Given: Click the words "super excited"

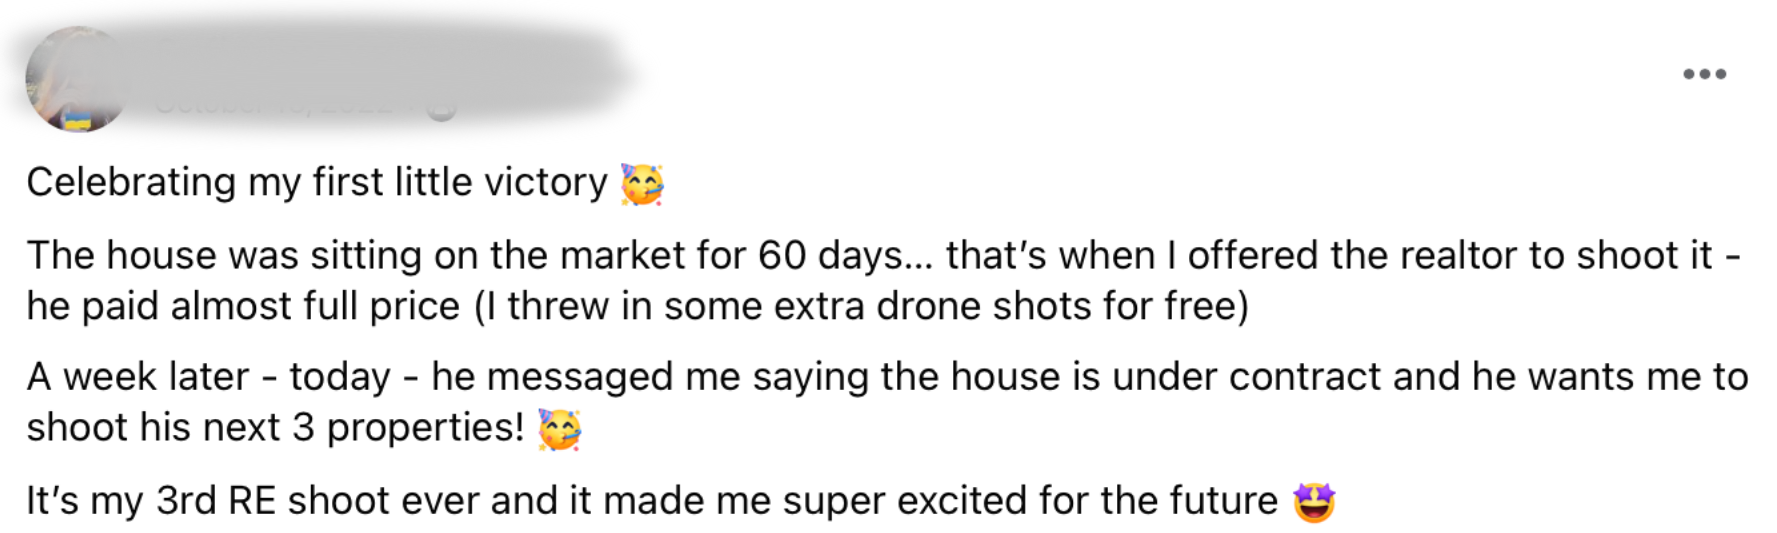Looking at the screenshot, I should [905, 501].
